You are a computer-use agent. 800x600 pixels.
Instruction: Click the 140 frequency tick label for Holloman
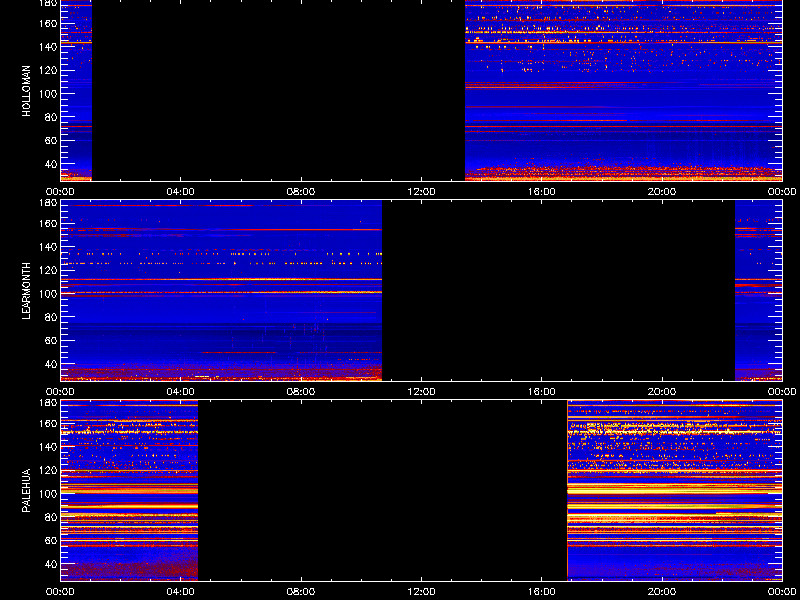point(49,47)
